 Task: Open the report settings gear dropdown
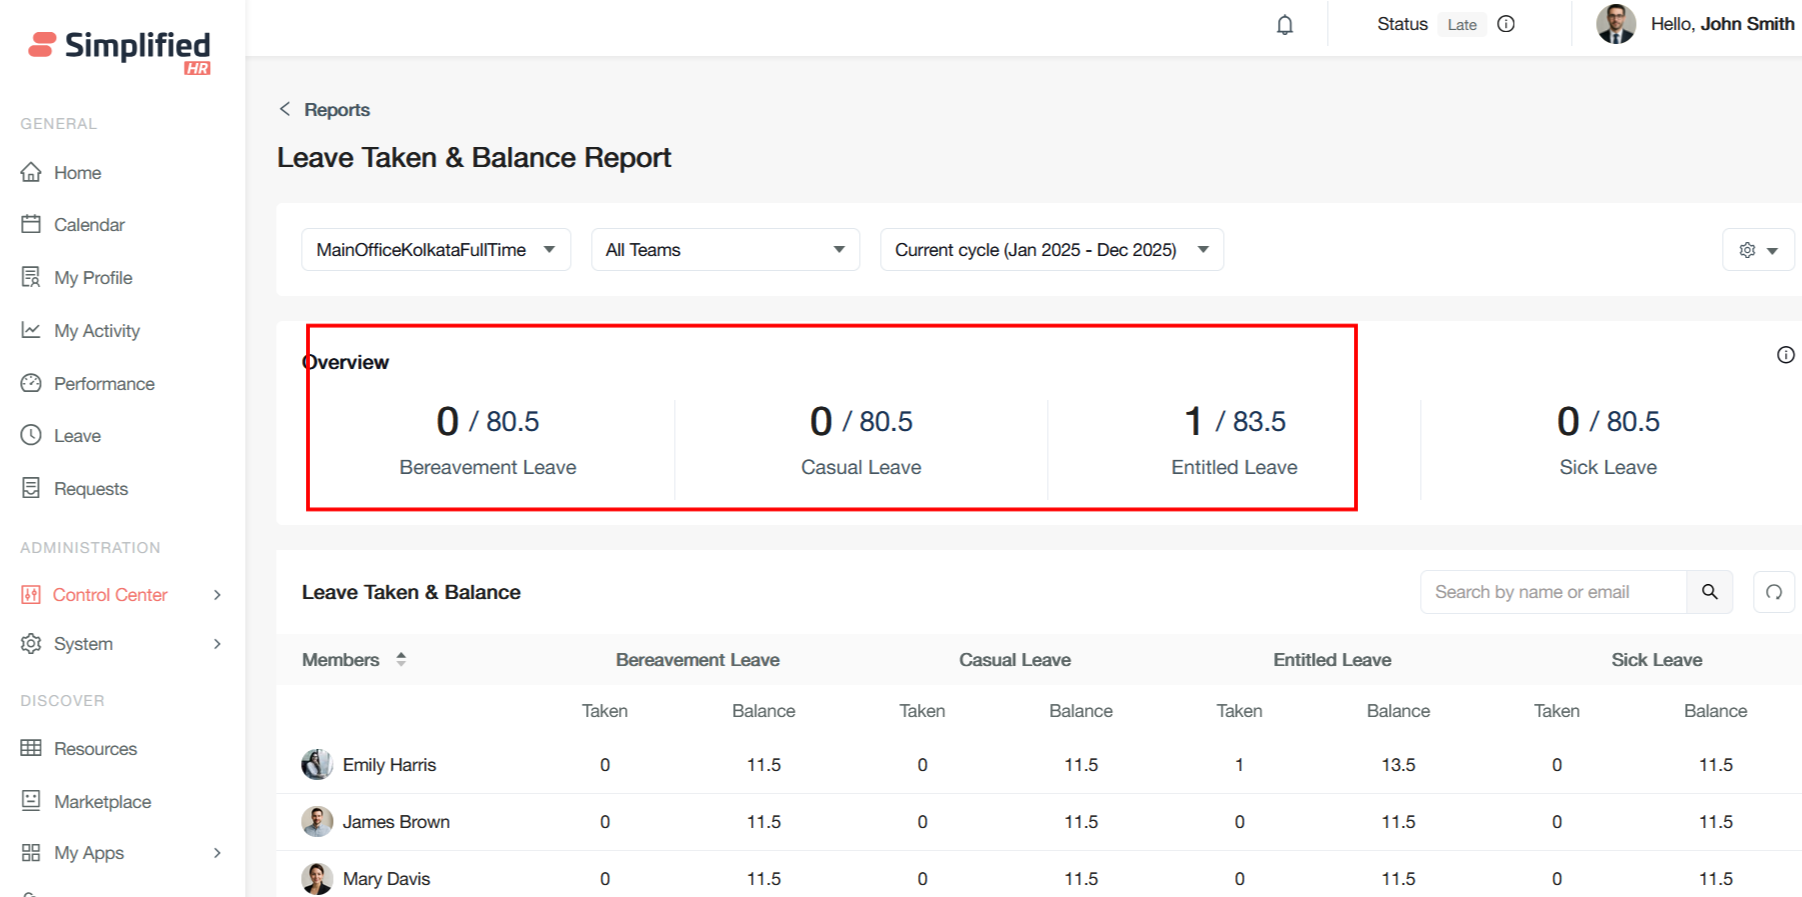pyautogui.click(x=1757, y=250)
